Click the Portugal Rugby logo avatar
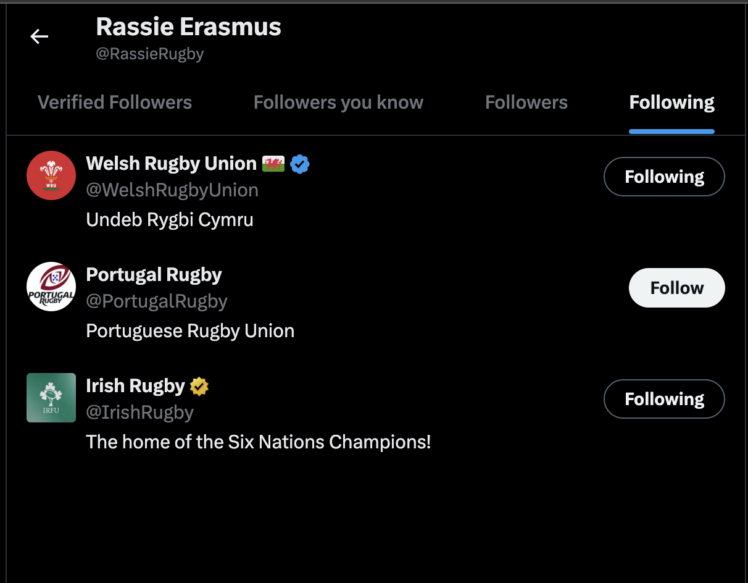This screenshot has height=583, width=748. click(51, 287)
